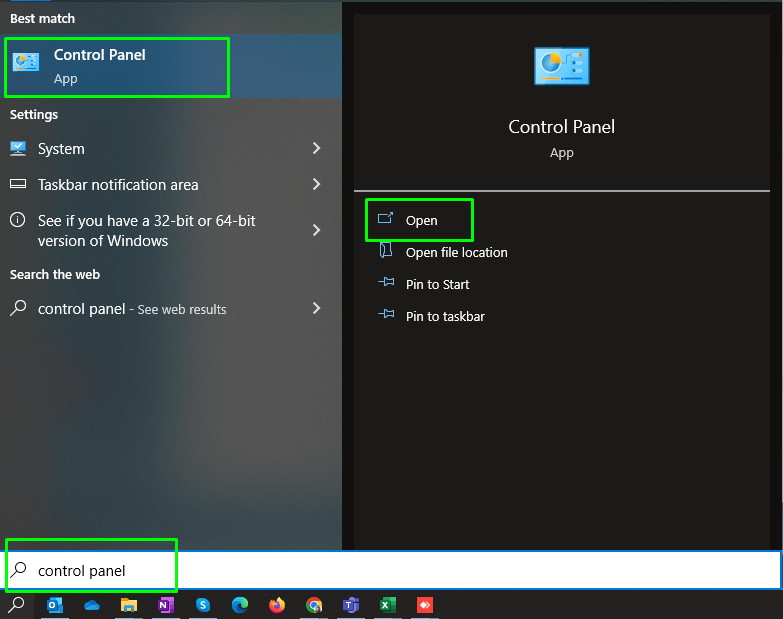Click Open in the preview pane
This screenshot has height=619, width=783.
coord(421,220)
